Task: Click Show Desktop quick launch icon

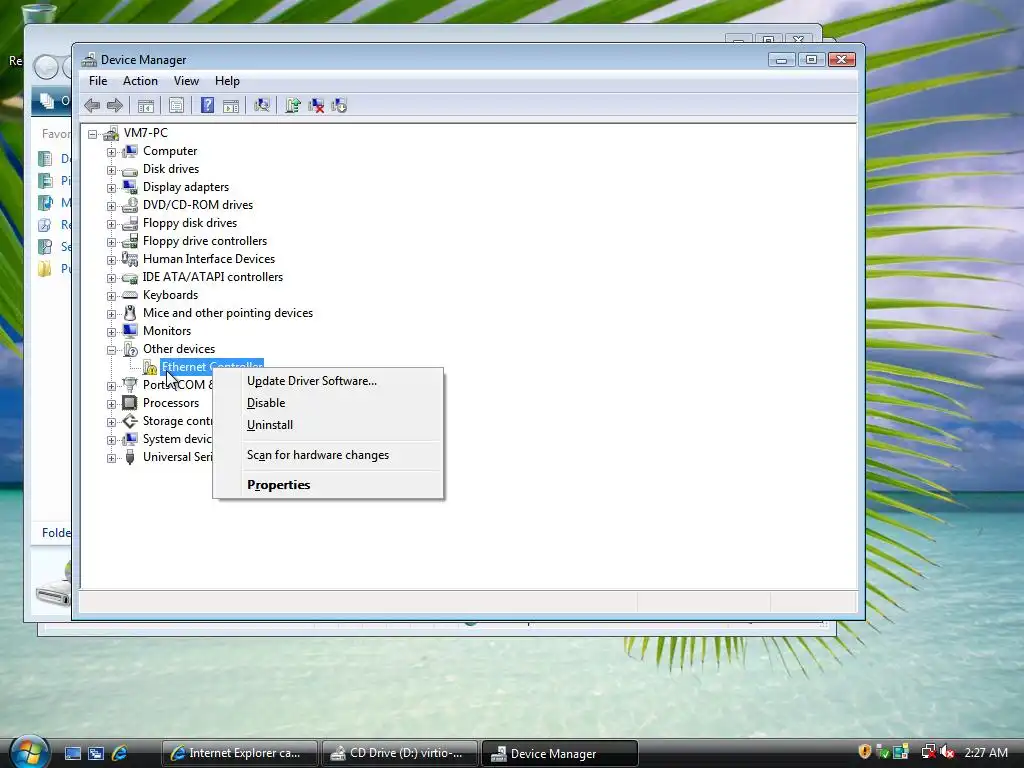Action: pos(73,753)
